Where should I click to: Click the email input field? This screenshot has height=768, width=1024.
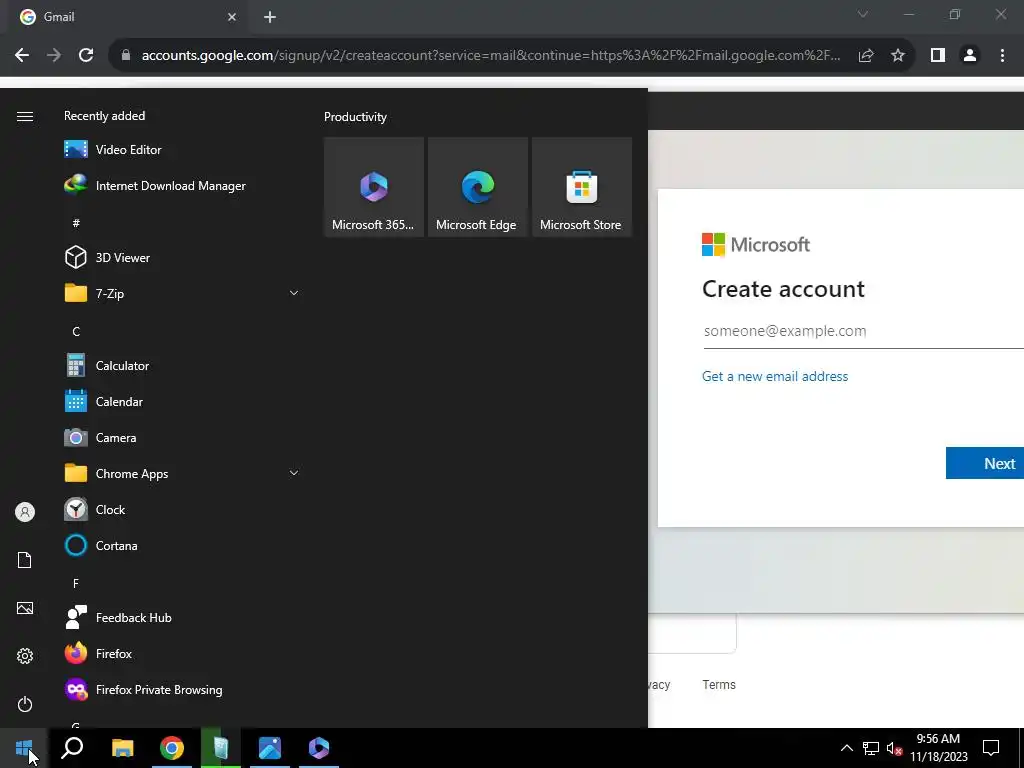point(863,331)
